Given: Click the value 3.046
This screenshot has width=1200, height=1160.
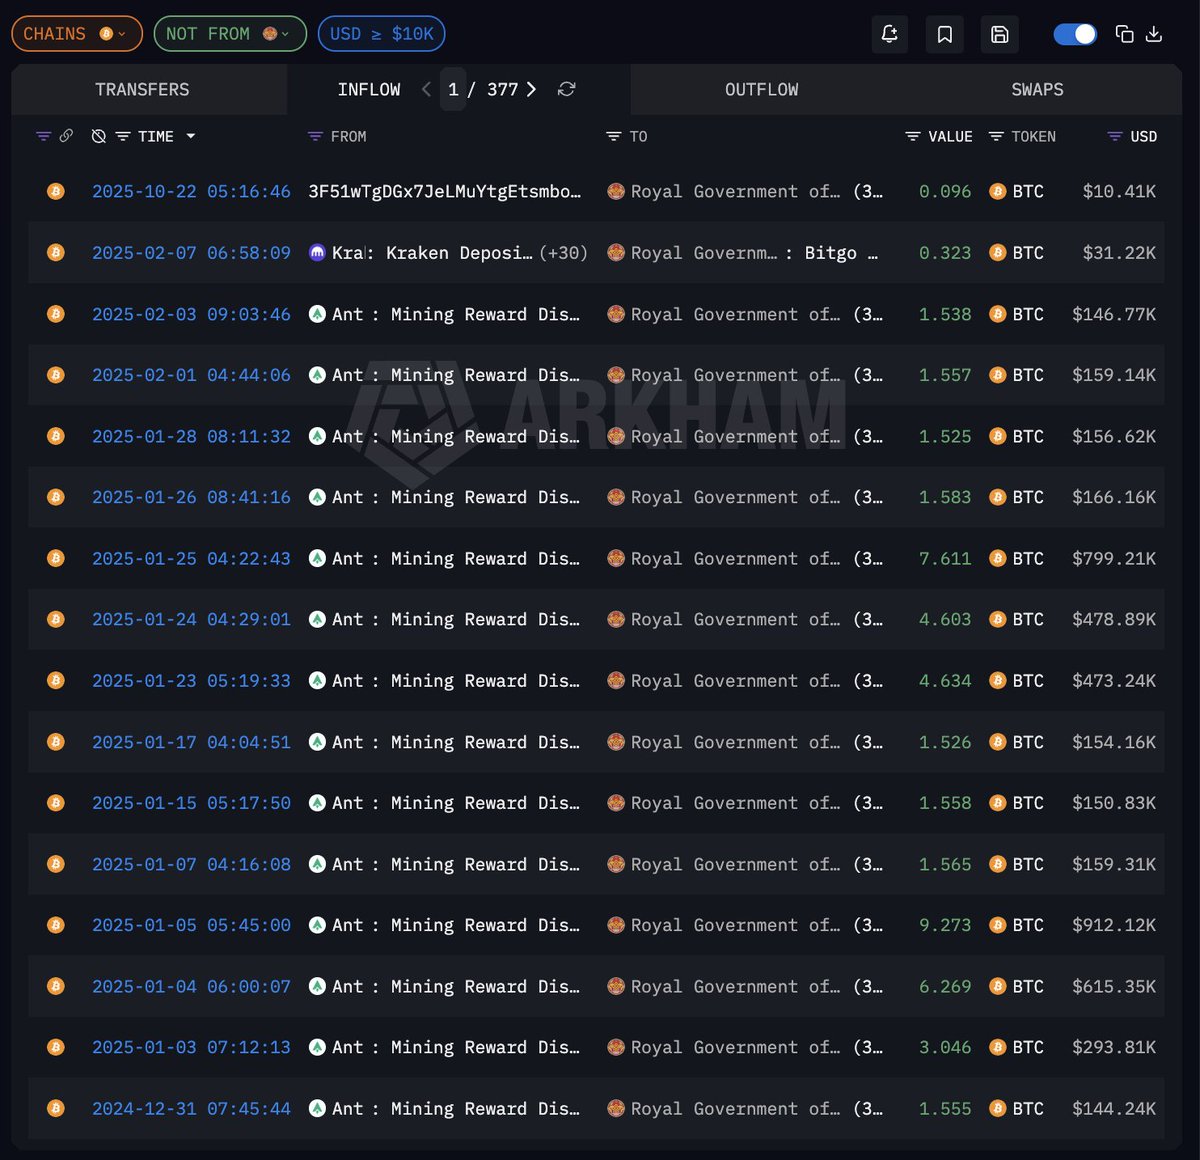Looking at the screenshot, I should [945, 1047].
